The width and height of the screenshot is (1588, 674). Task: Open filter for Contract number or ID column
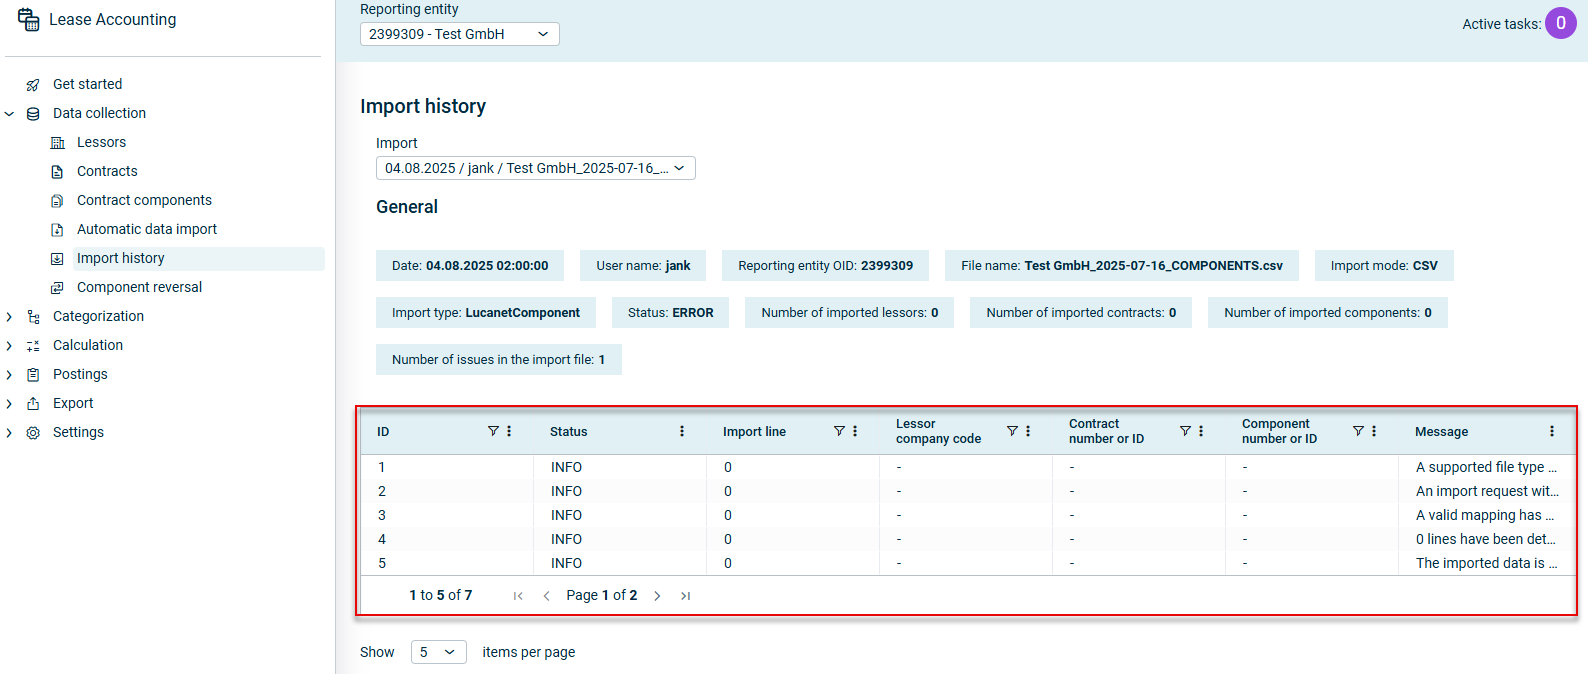click(1185, 431)
